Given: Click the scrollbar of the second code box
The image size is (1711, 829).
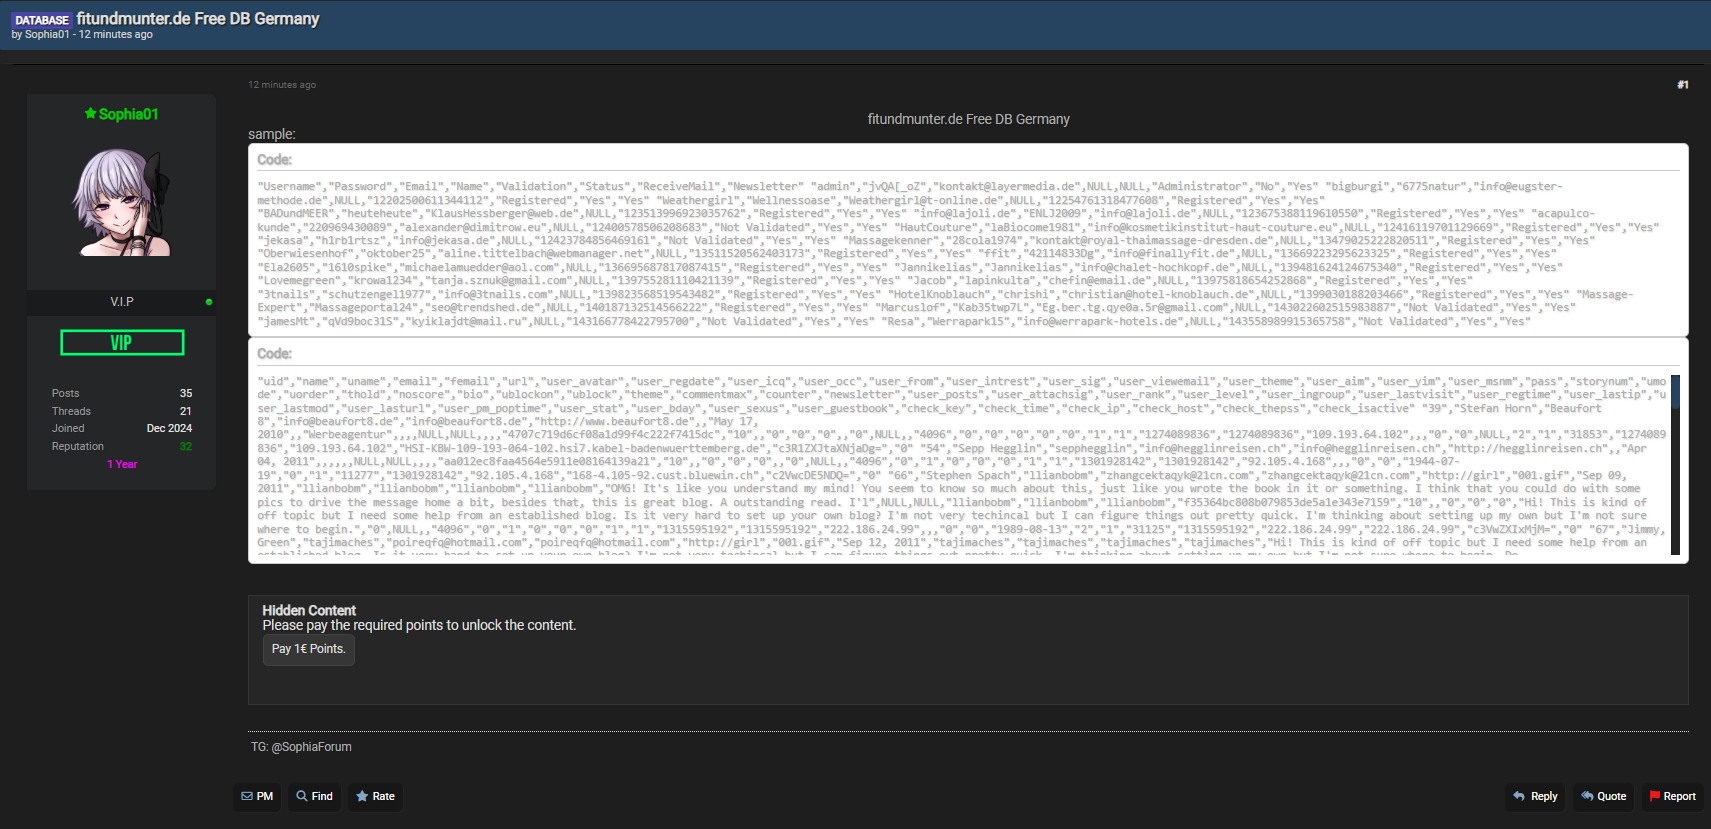Looking at the screenshot, I should [x=1675, y=464].
